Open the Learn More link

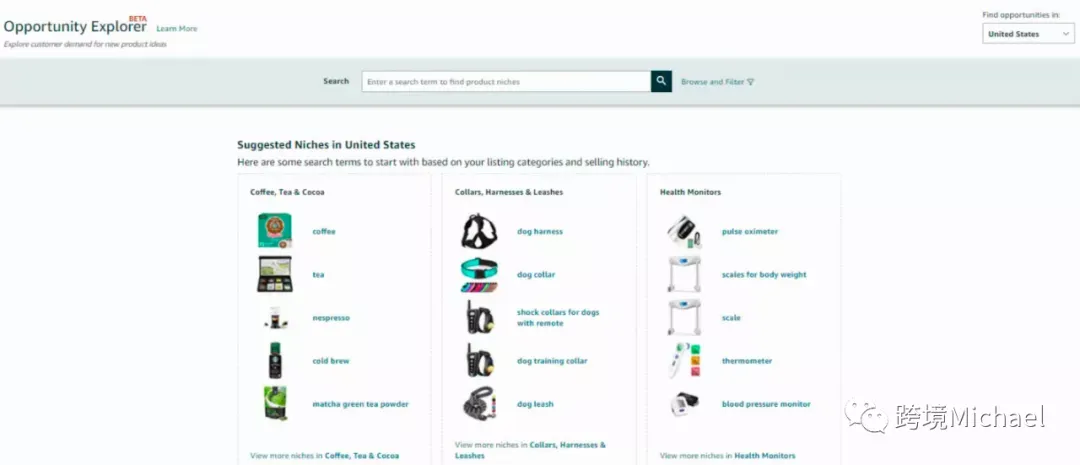(x=176, y=29)
